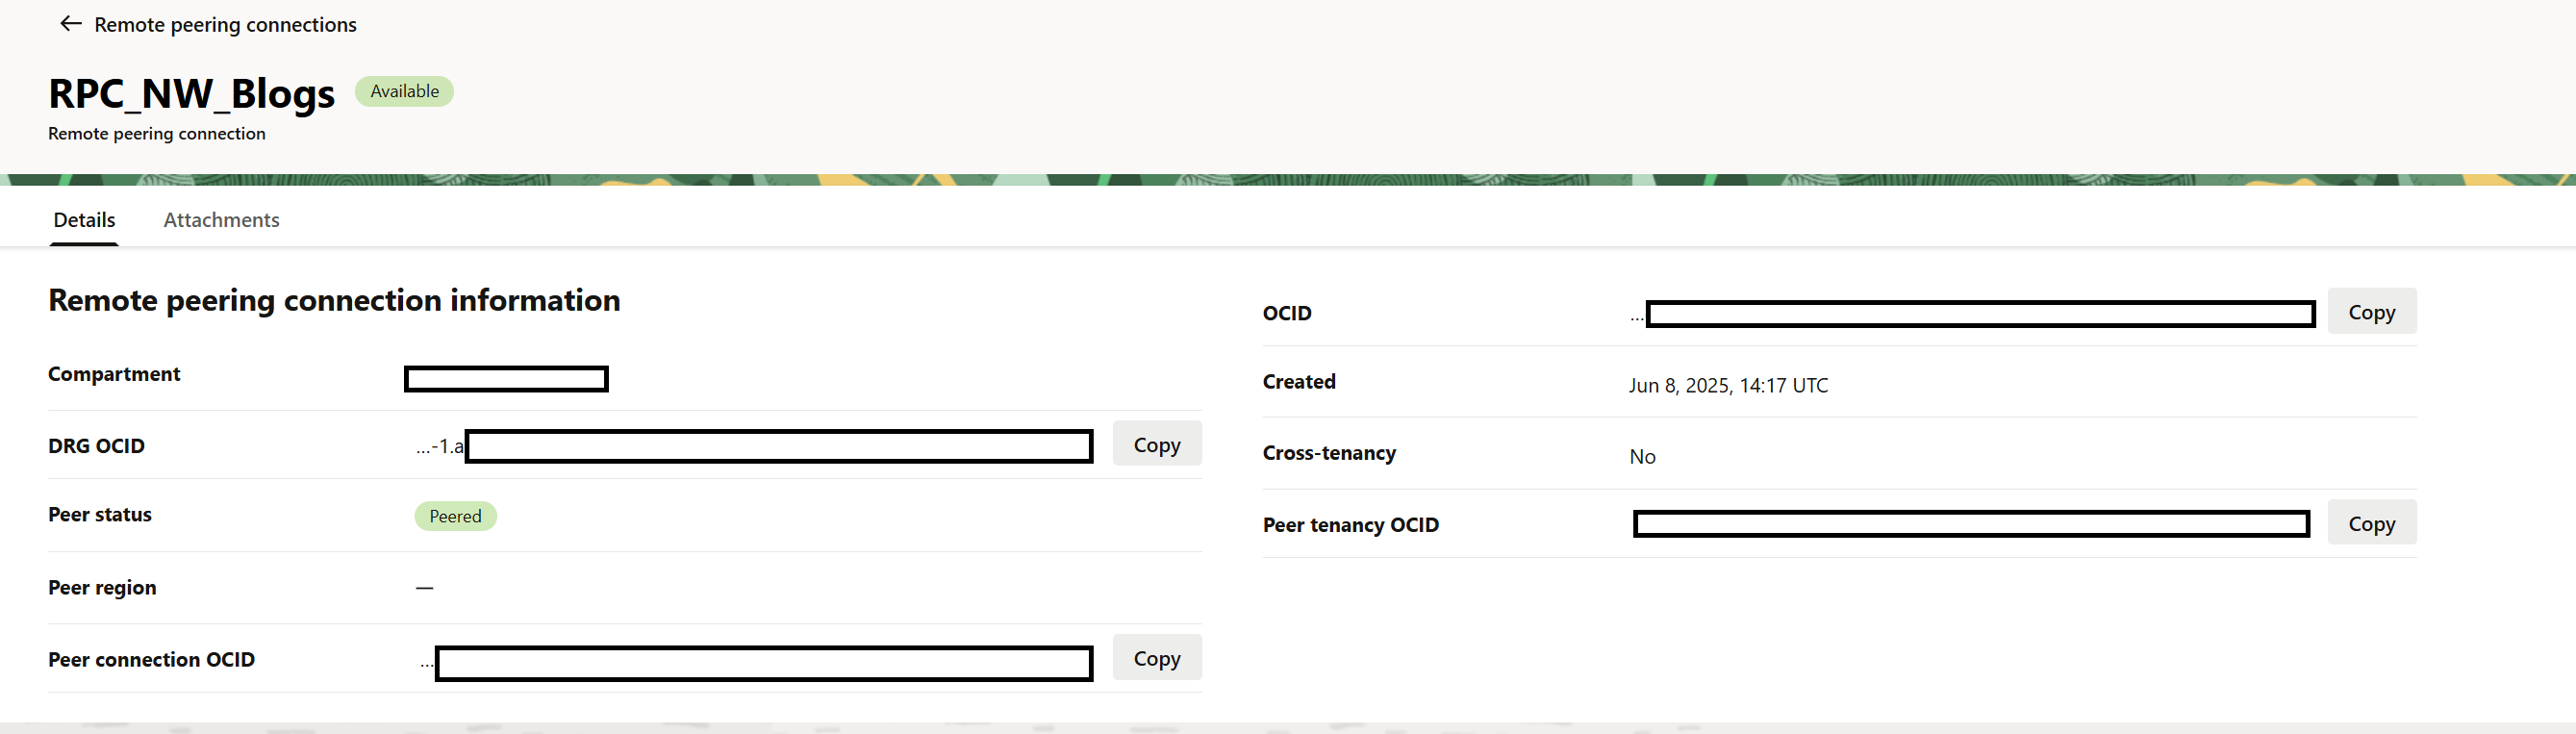Copy the Peer connection OCID

(1157, 658)
